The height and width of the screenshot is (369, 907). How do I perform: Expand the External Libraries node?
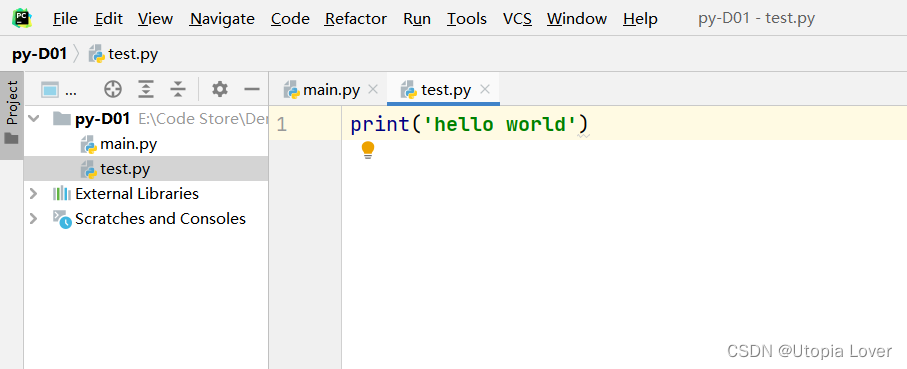pyautogui.click(x=34, y=194)
